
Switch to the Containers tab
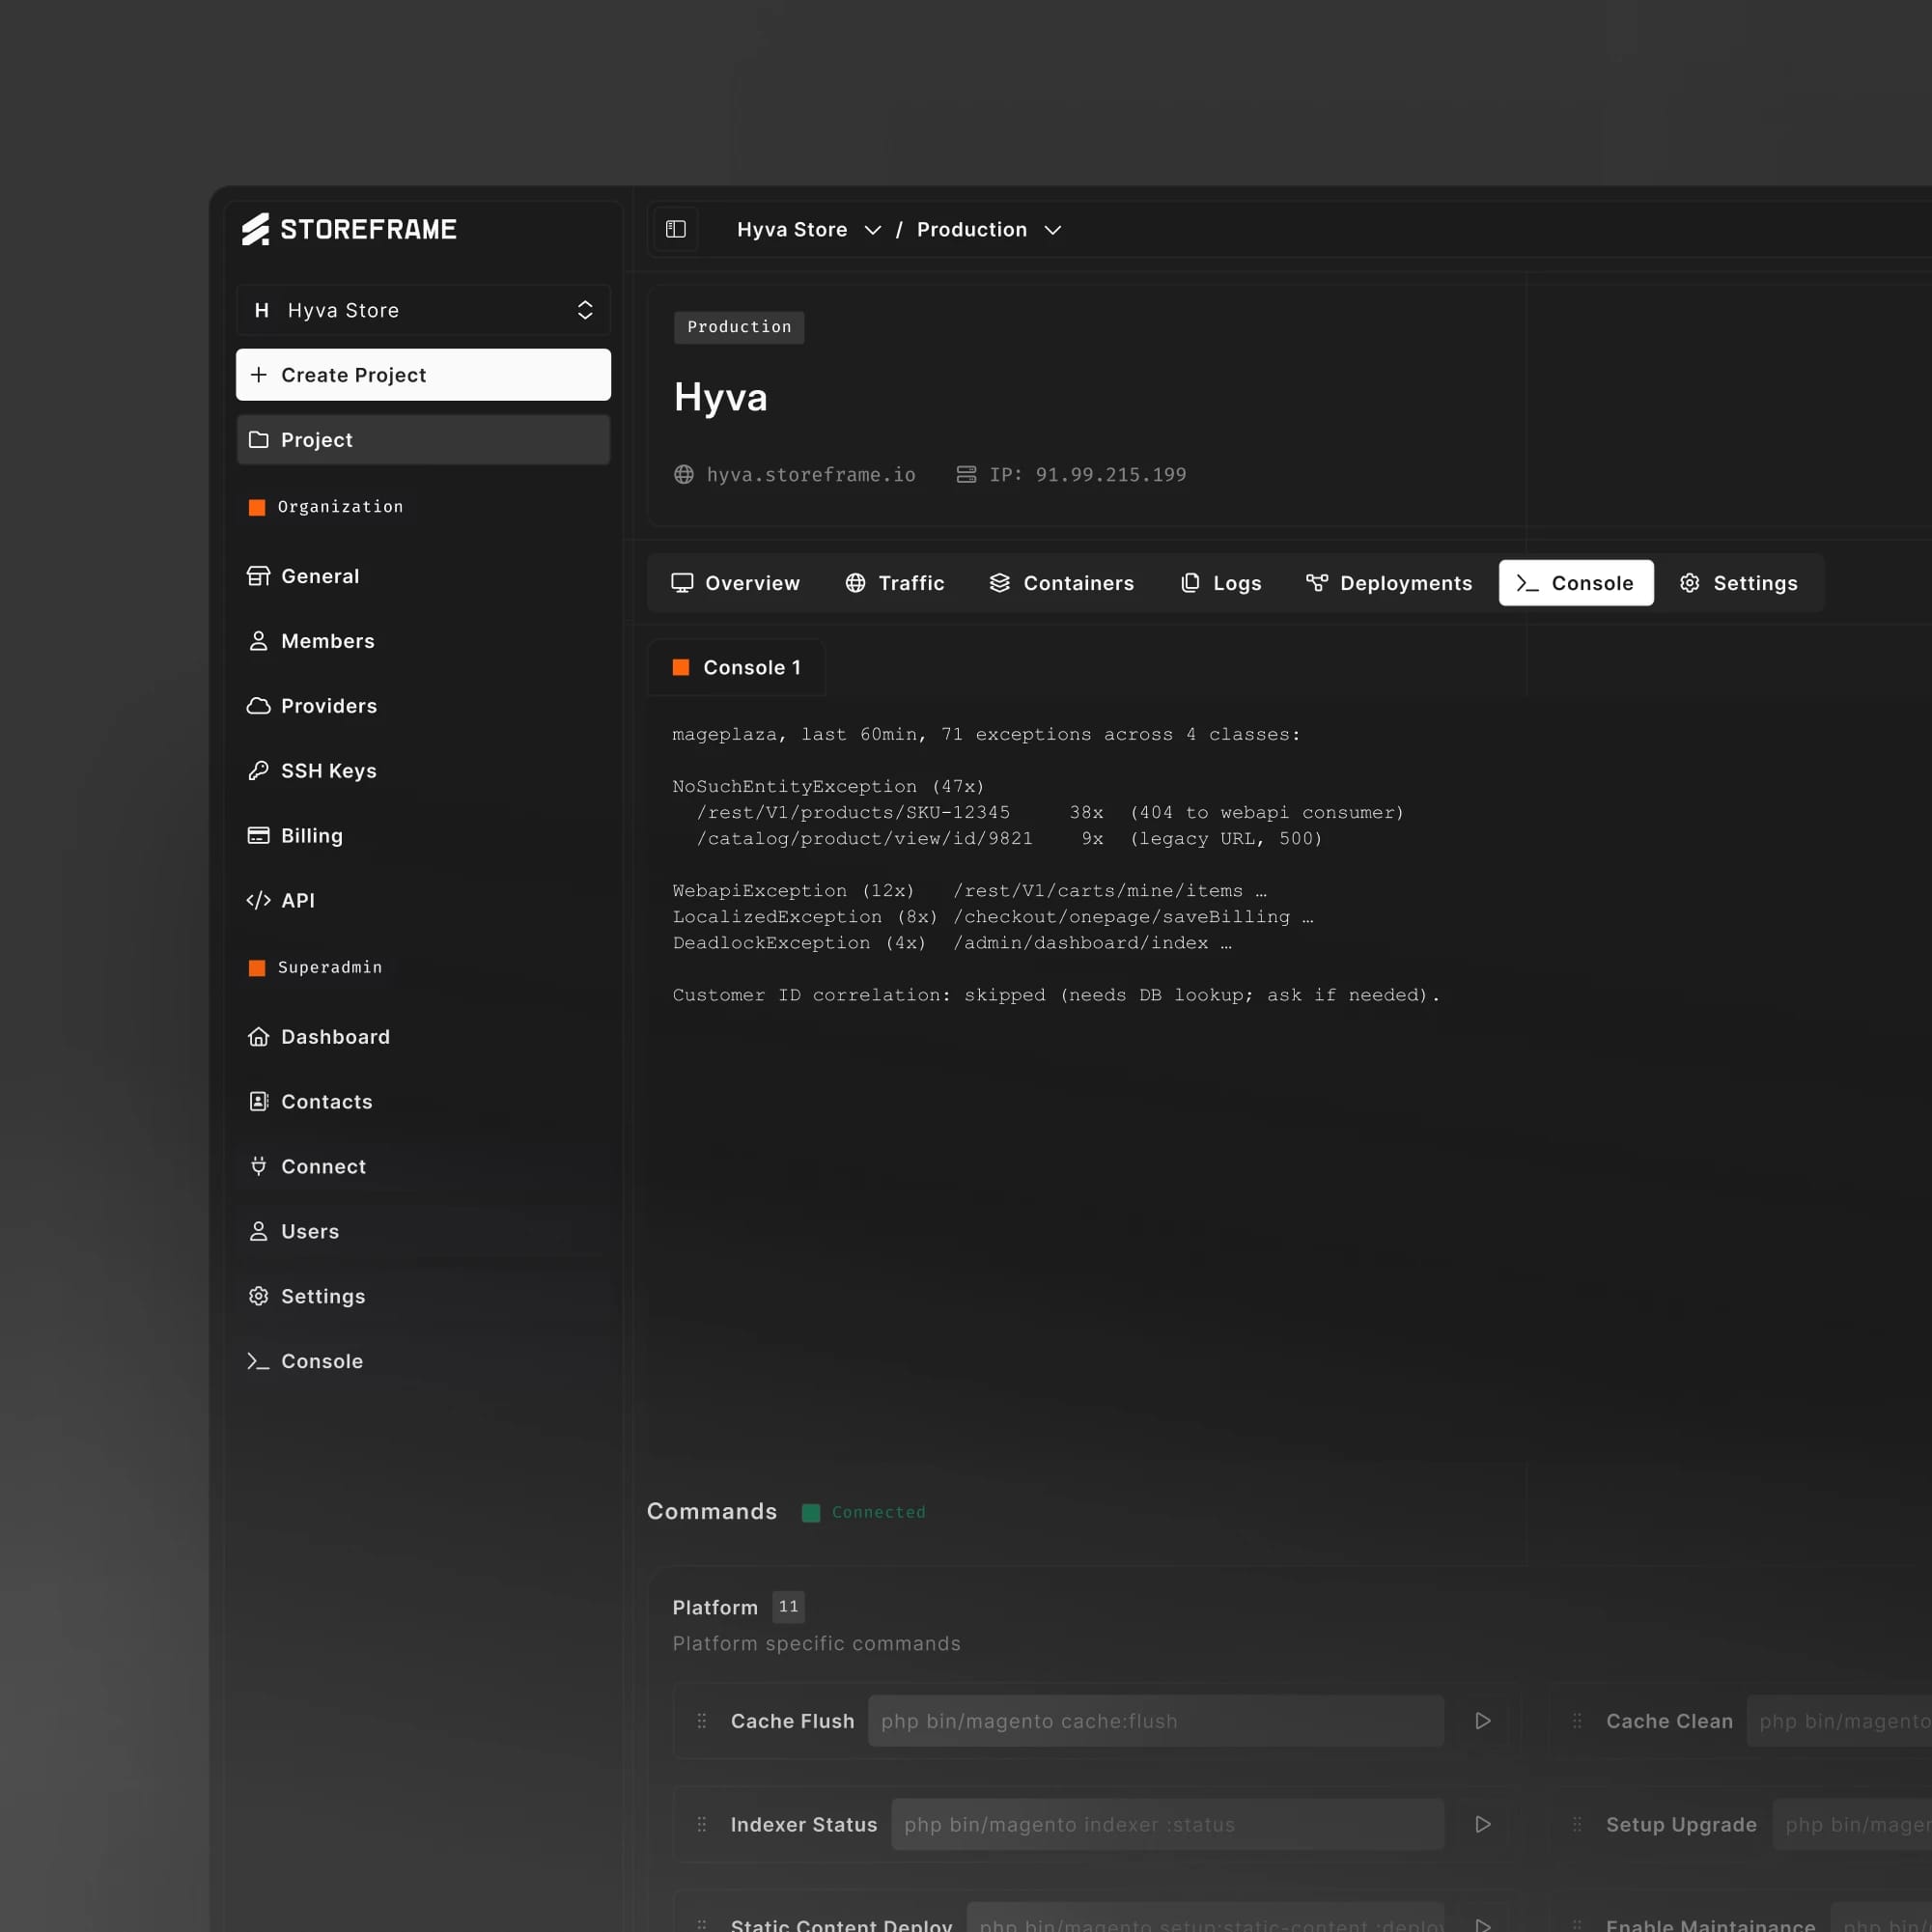pyautogui.click(x=1061, y=583)
